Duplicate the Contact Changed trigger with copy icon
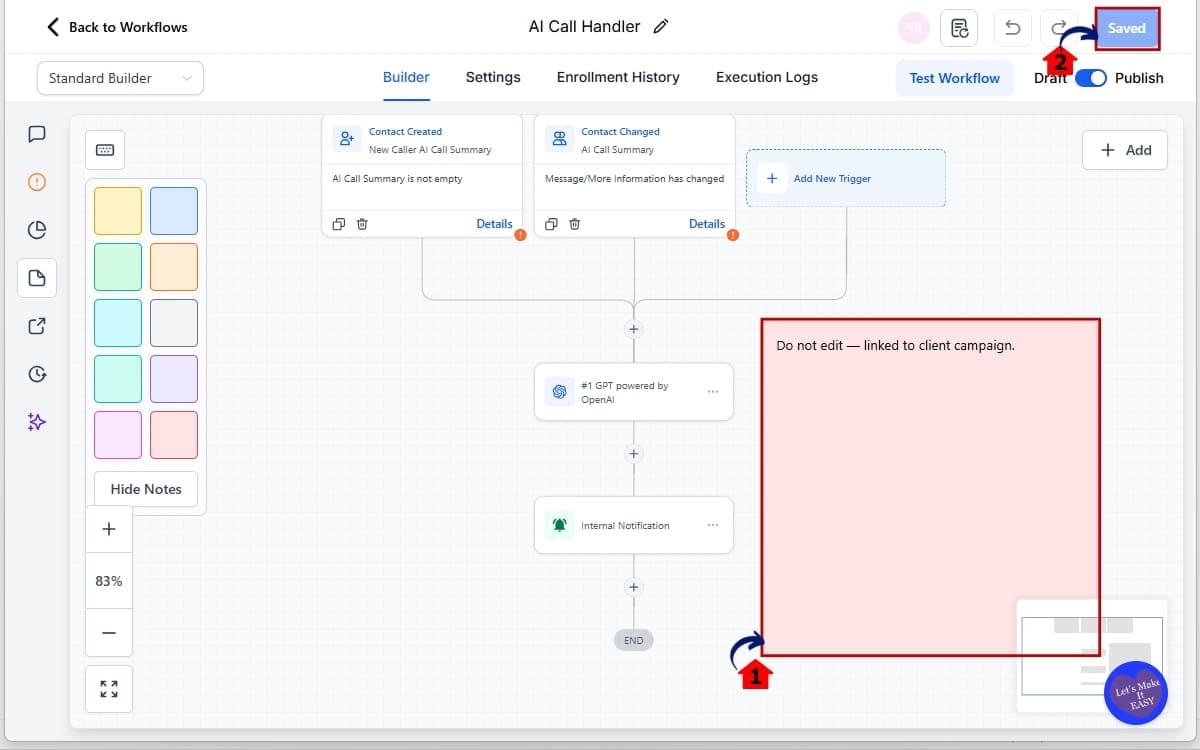Image resolution: width=1200 pixels, height=750 pixels. click(551, 224)
